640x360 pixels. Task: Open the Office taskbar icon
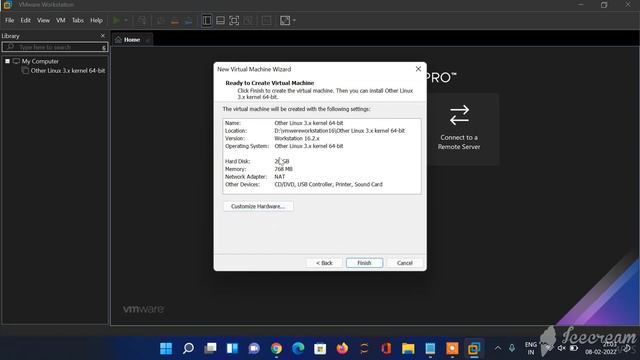click(386, 348)
